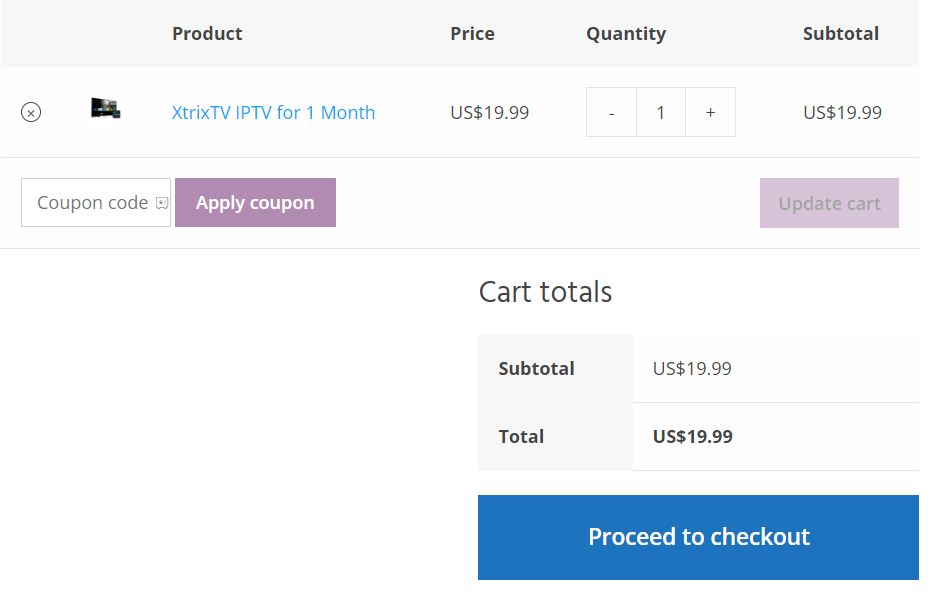The image size is (935, 607).
Task: Select the Subtotal row in Cart totals
Action: 536,368
